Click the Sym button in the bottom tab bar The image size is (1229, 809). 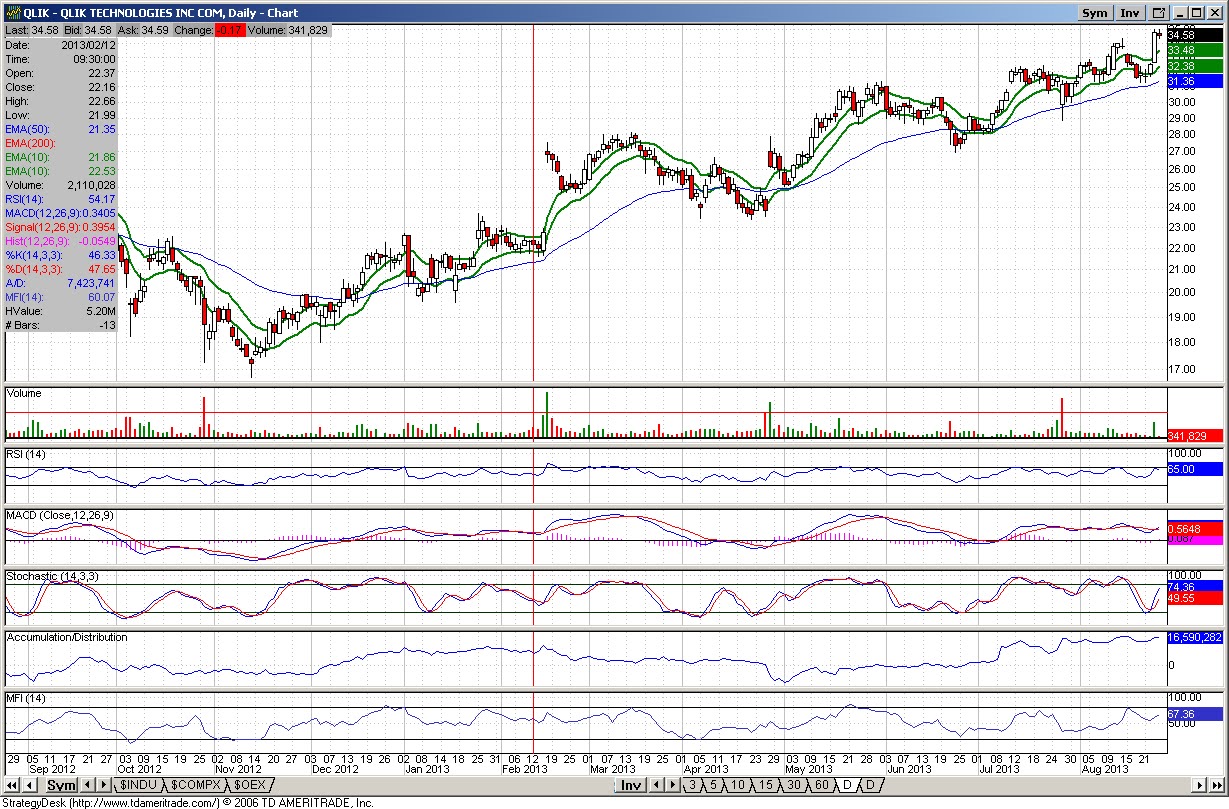coord(62,785)
